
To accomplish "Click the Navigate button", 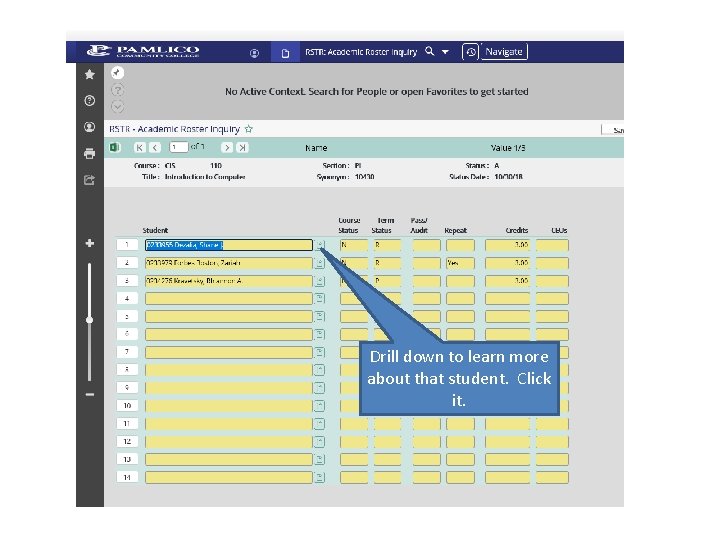I will (x=504, y=52).
